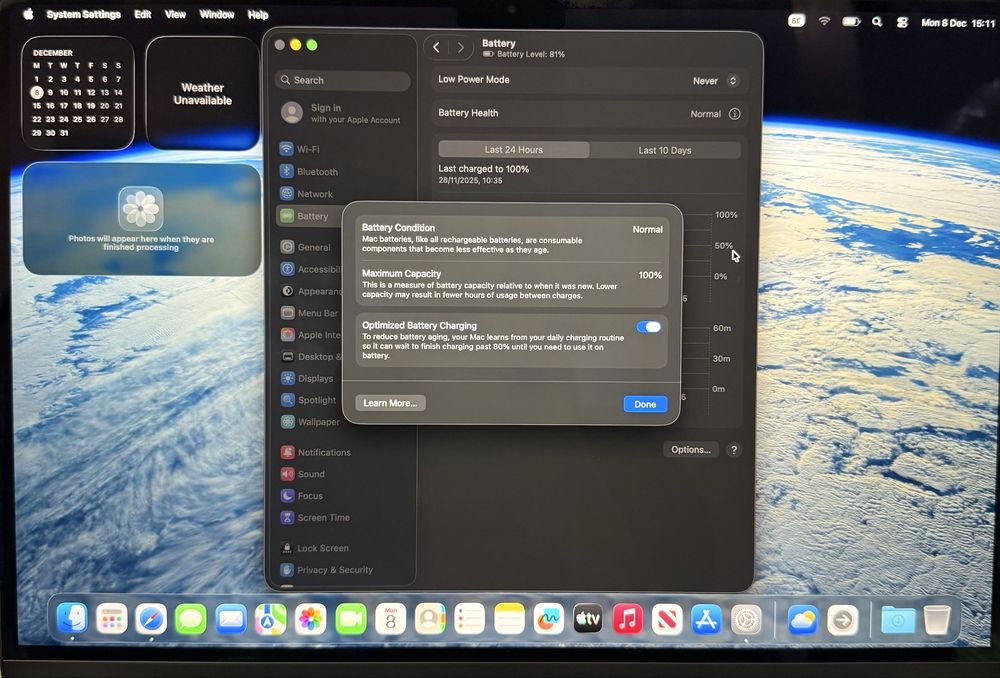
Task: Switch to Last 24 Hours tab
Action: [x=513, y=150]
